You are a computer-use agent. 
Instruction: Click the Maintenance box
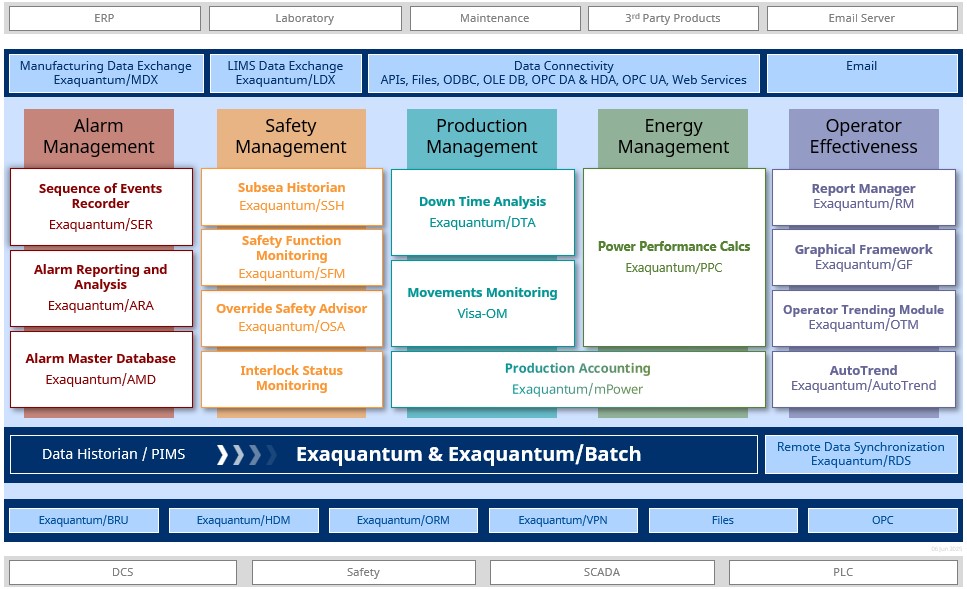tap(495, 19)
